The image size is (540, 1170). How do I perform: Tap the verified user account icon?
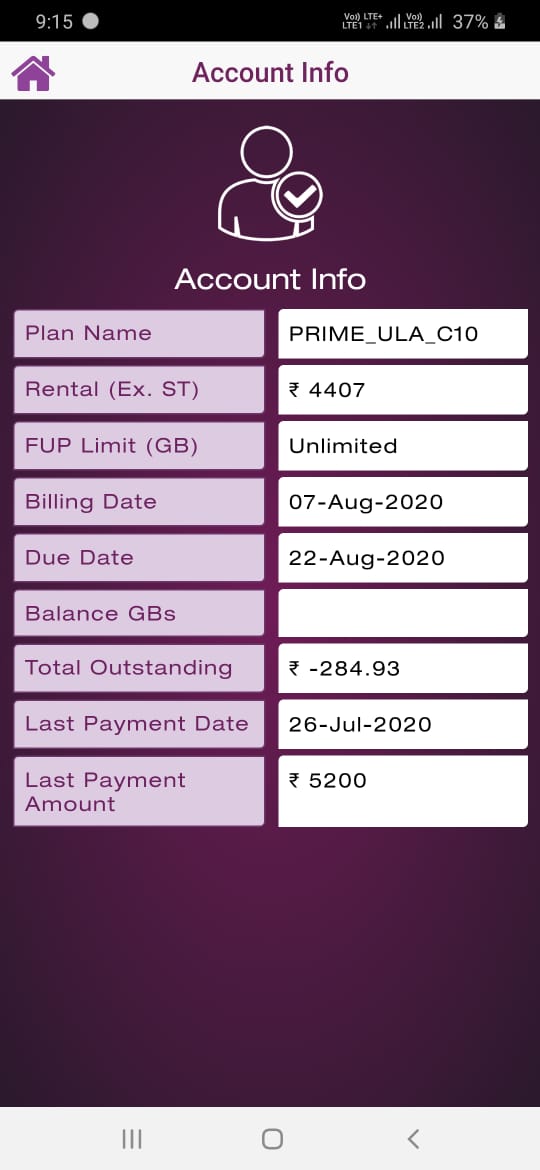(270, 183)
